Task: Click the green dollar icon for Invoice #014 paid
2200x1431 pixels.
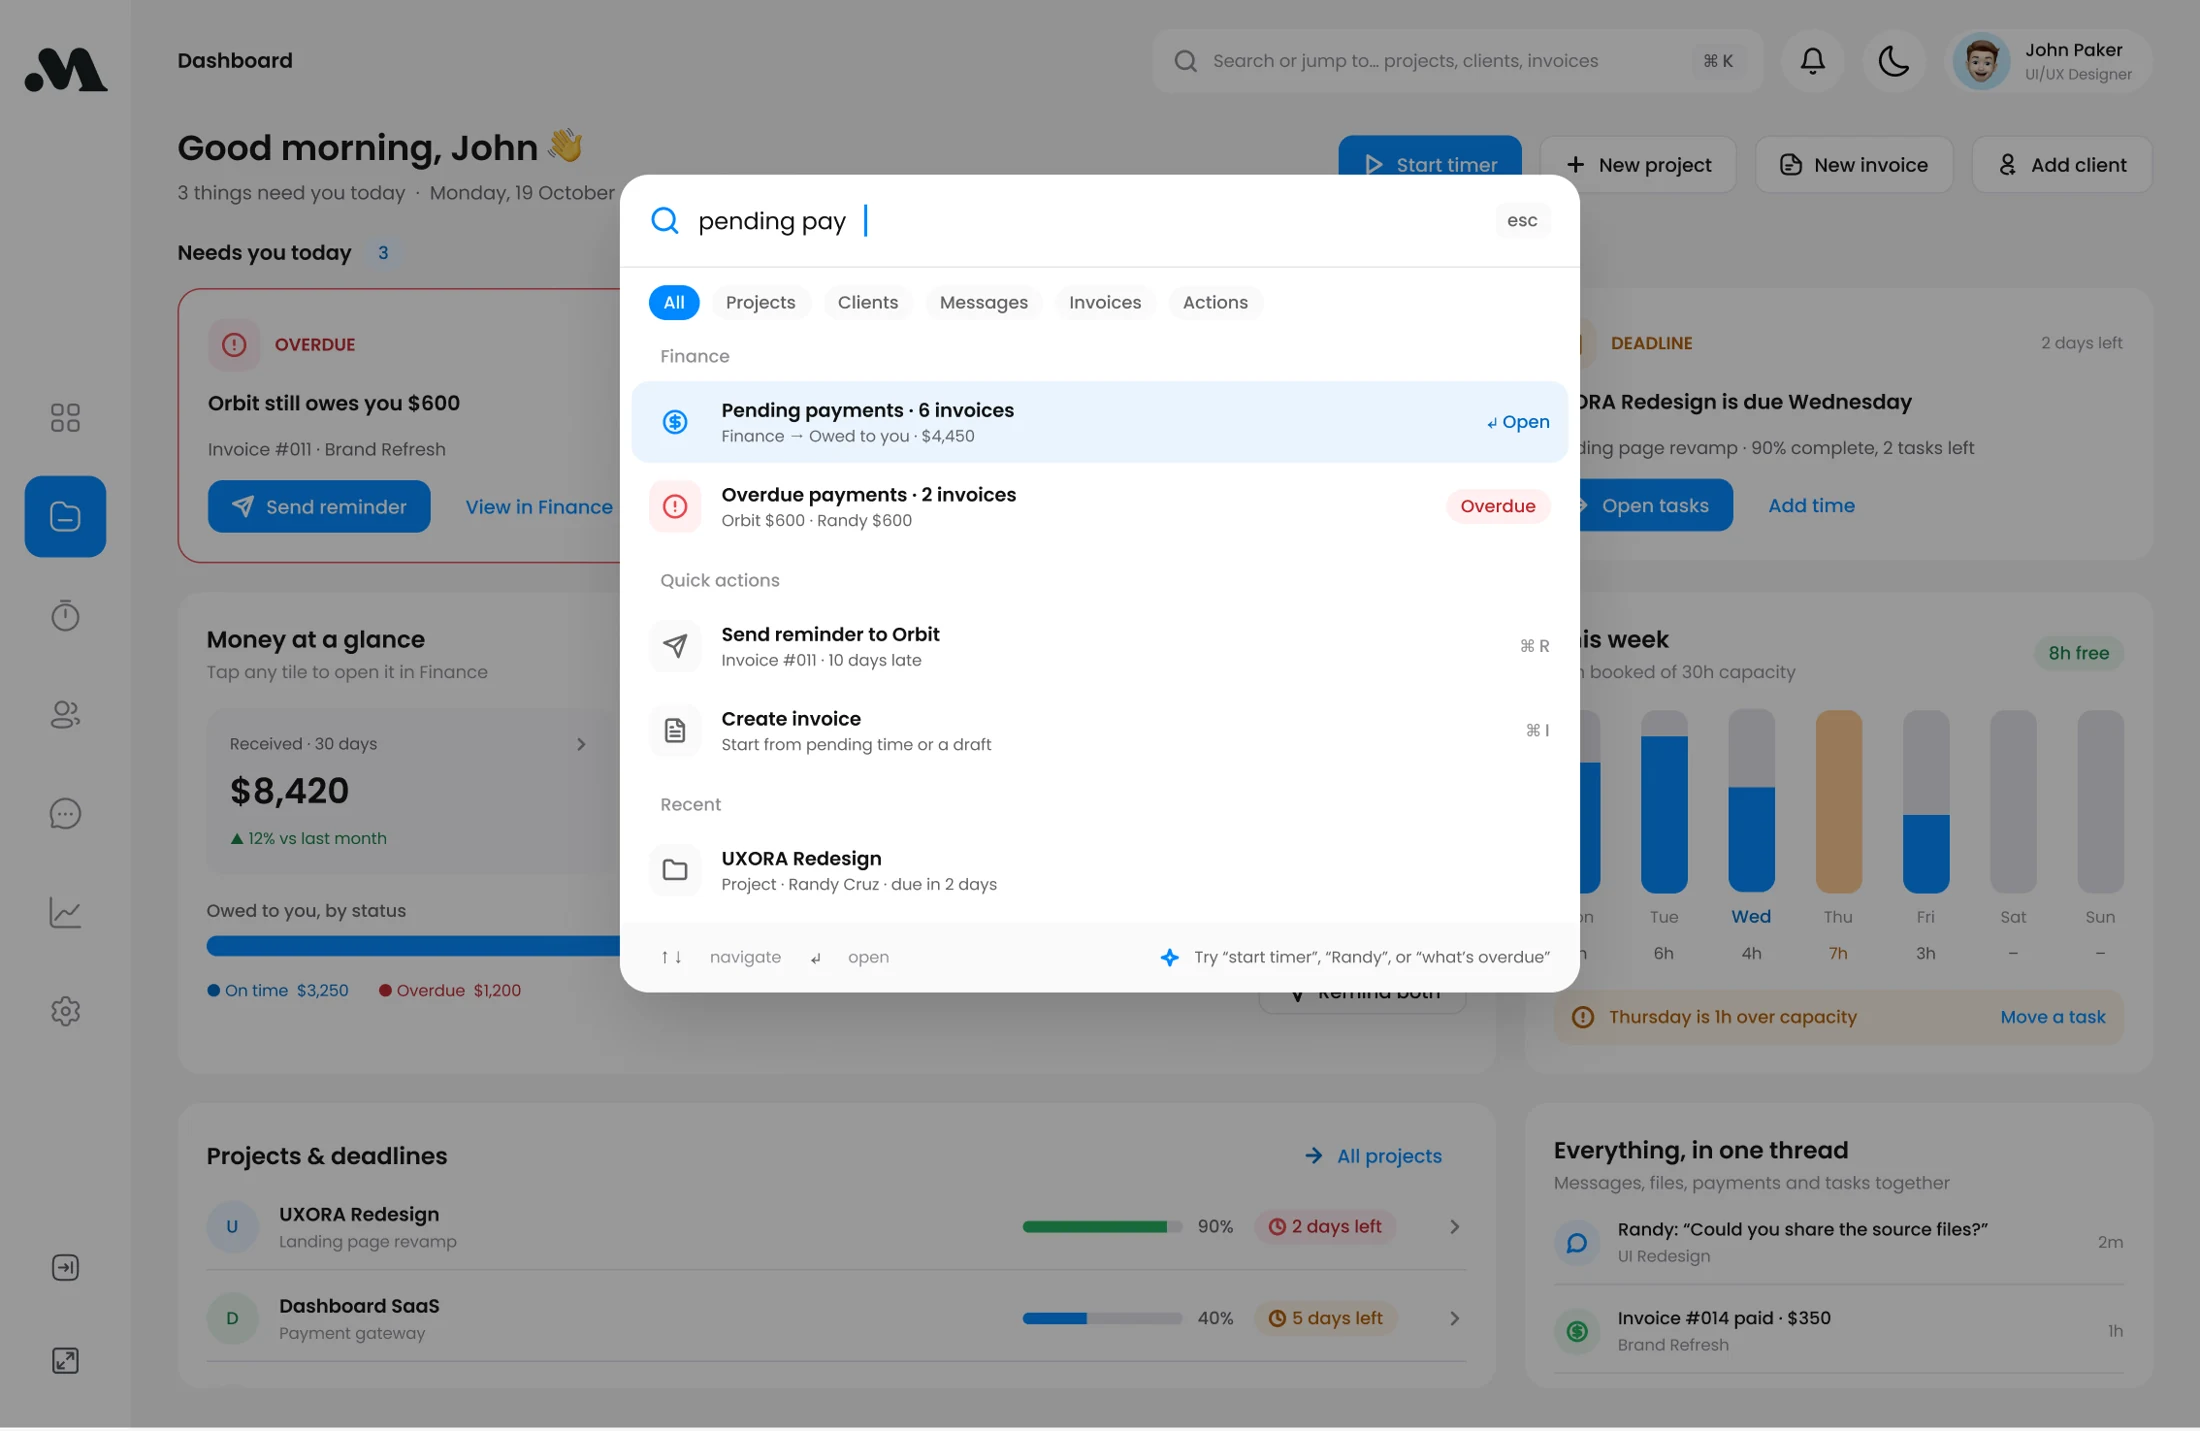Action: click(1577, 1331)
